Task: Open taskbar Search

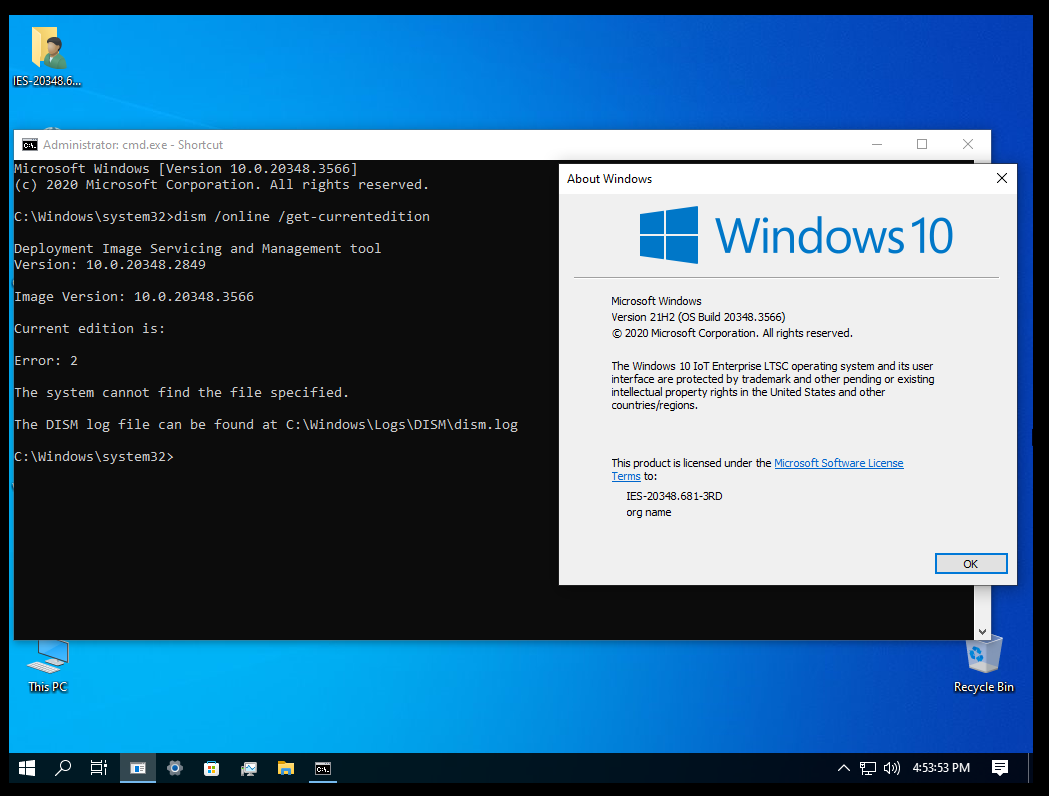Action: 63,768
